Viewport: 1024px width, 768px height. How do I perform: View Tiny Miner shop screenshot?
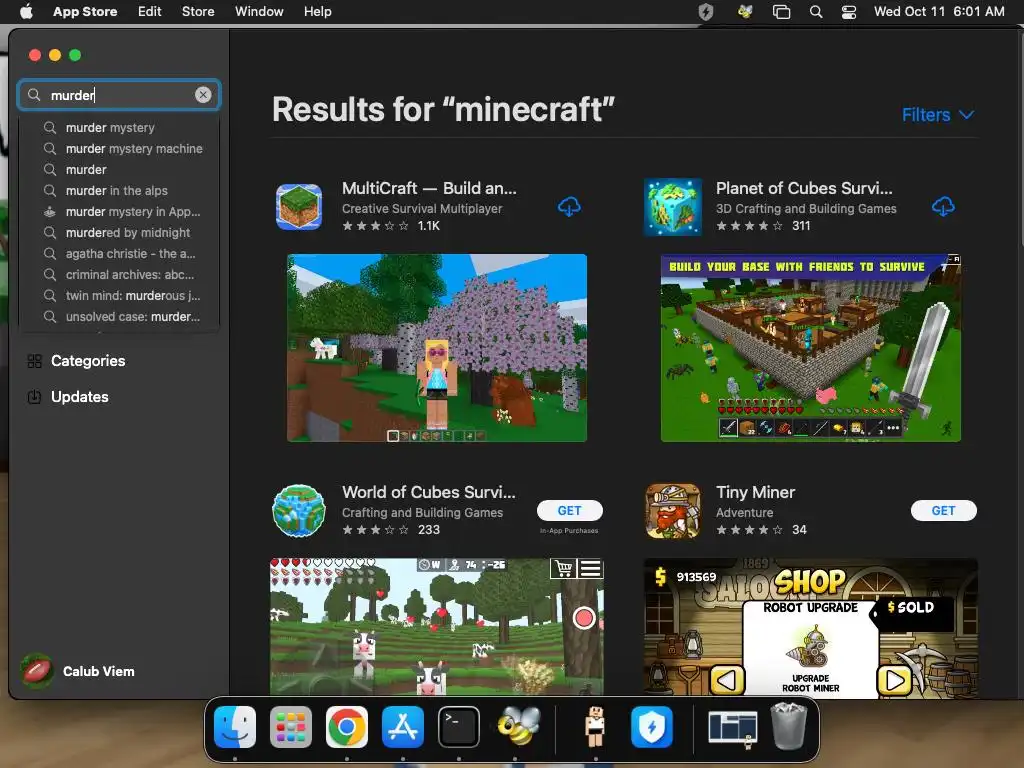tap(810, 626)
